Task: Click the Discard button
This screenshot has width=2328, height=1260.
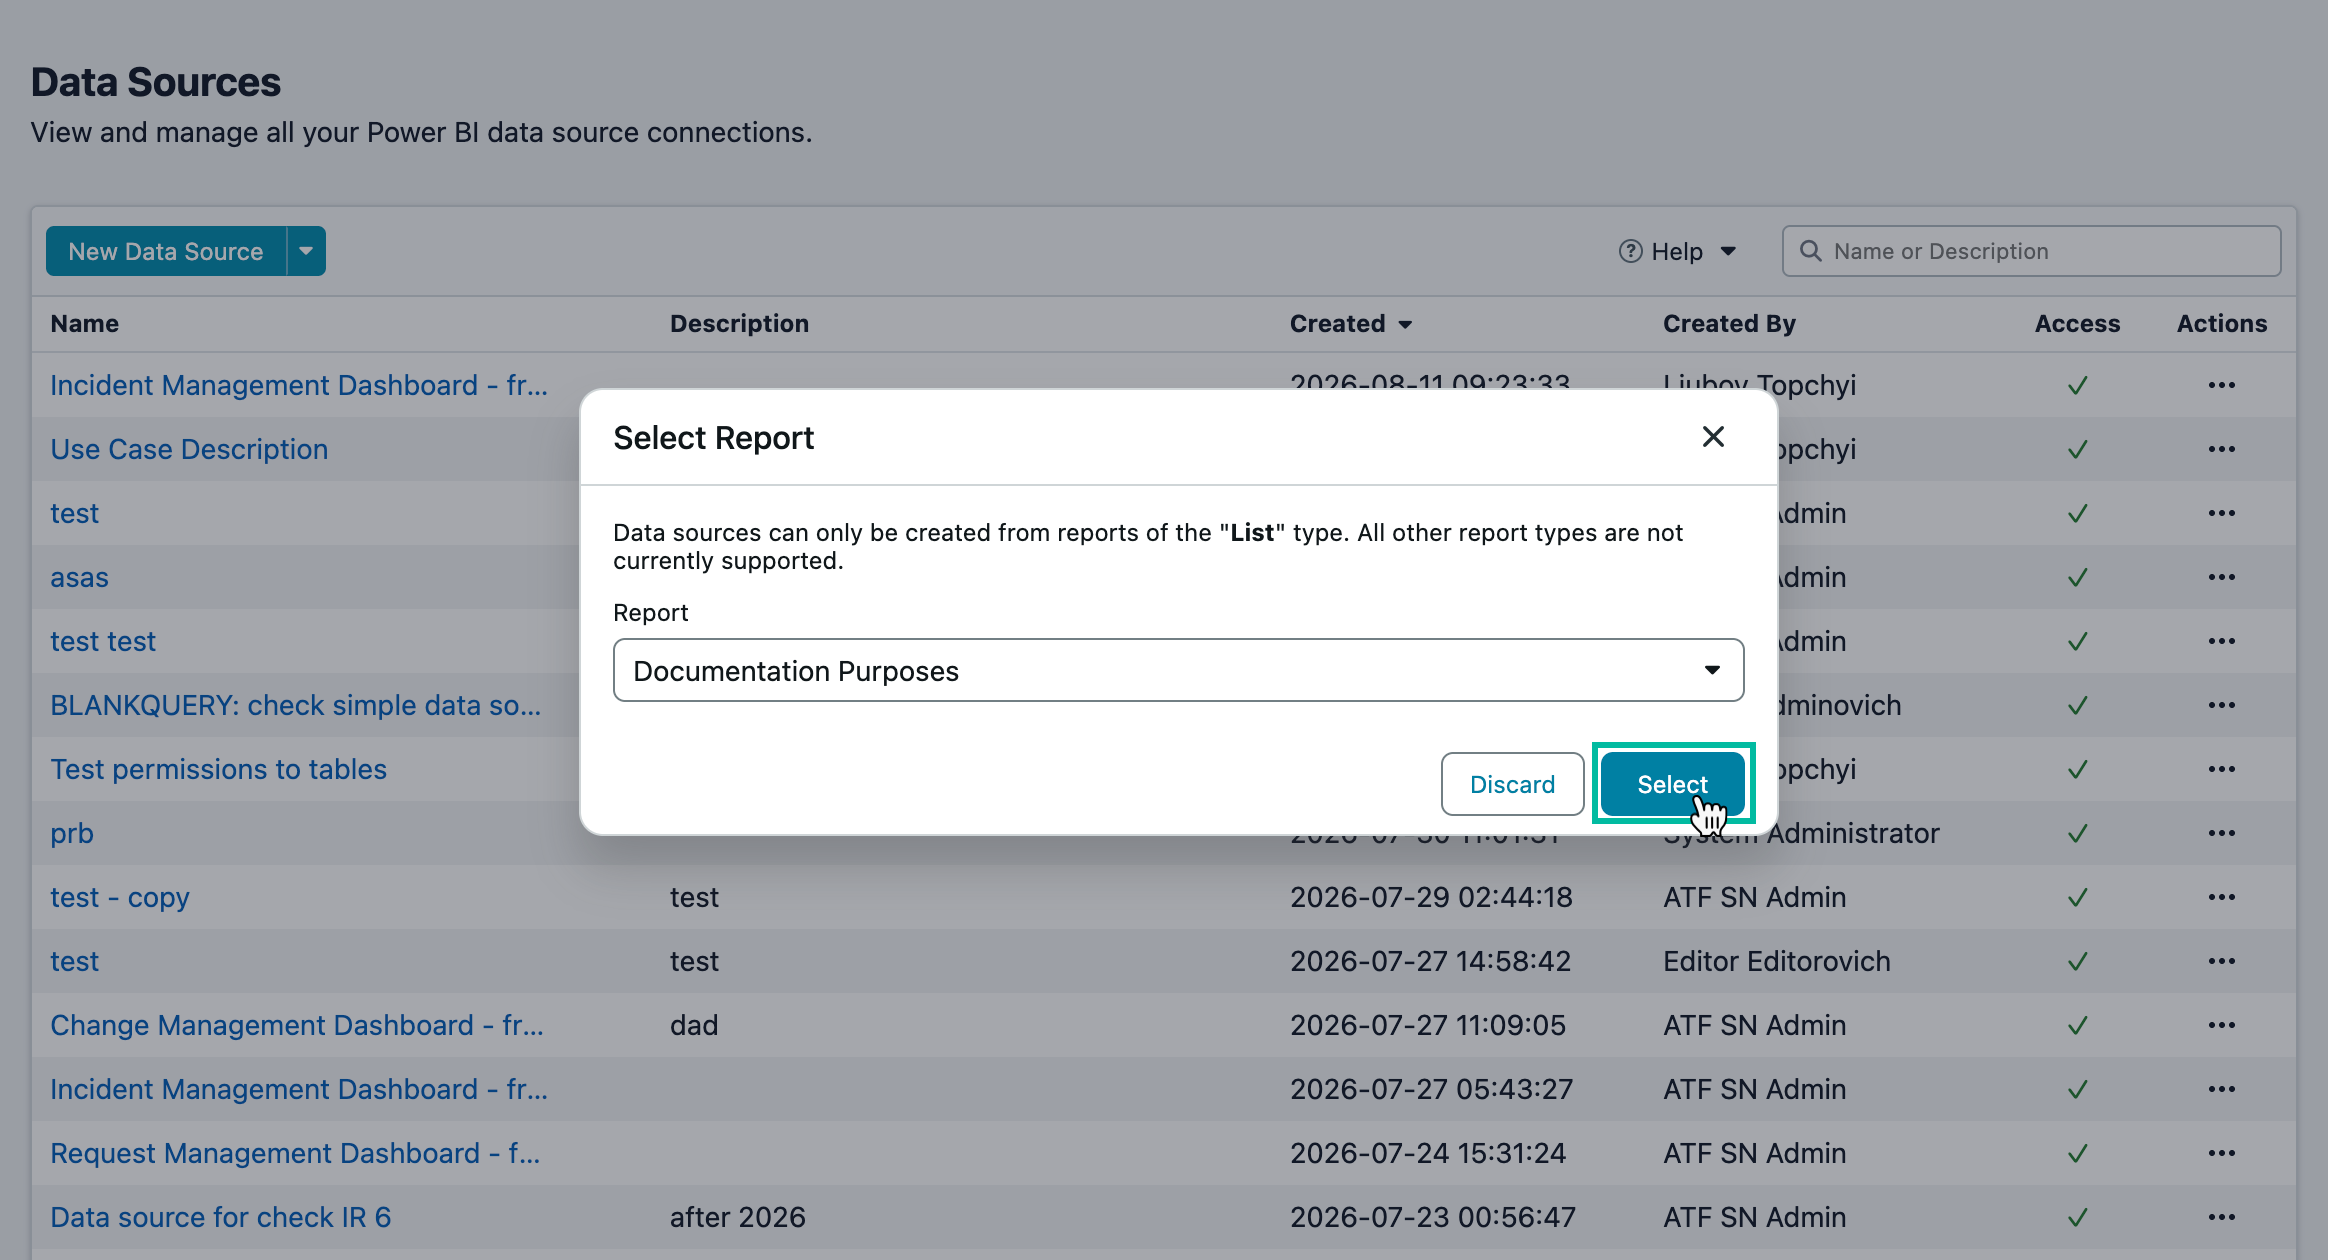Action: pyautogui.click(x=1512, y=784)
